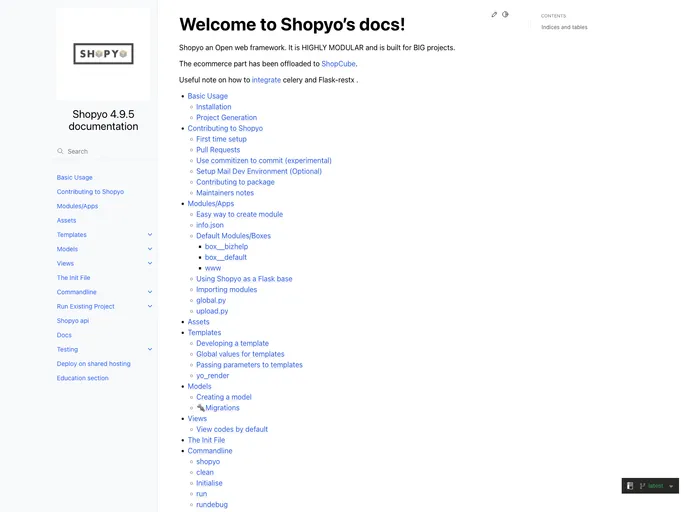Open the Importing modules link

[226, 290]
